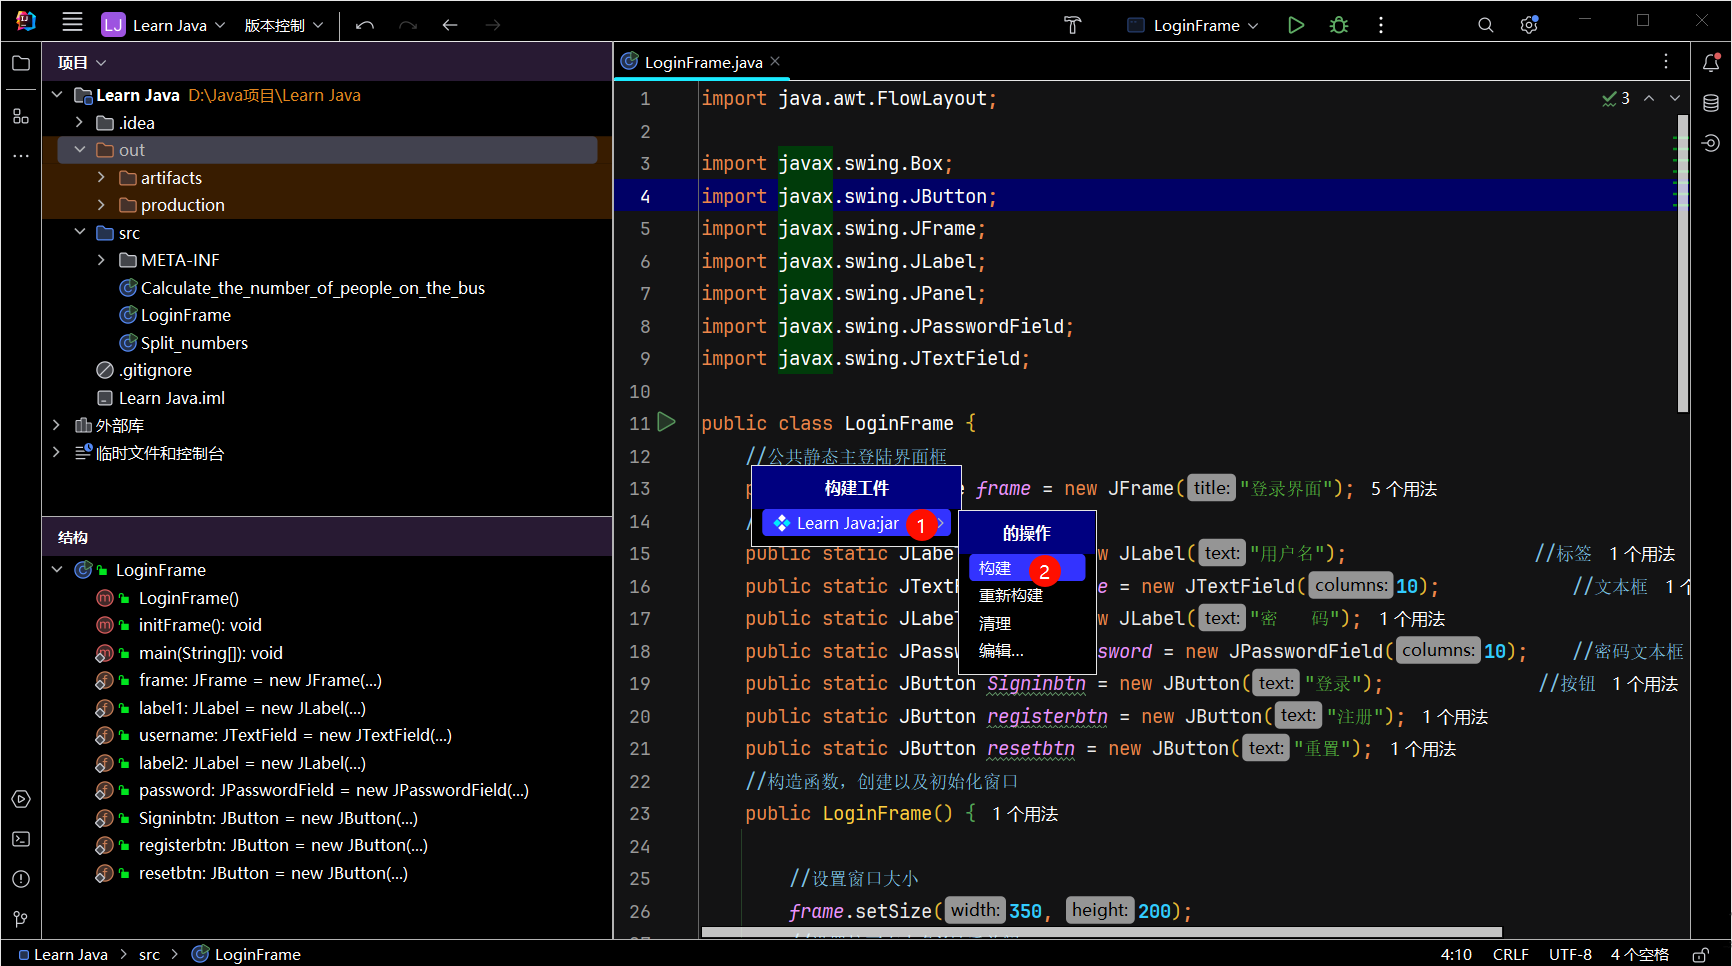The width and height of the screenshot is (1732, 966).
Task: Select Learn Java.iml file
Action: tap(171, 398)
